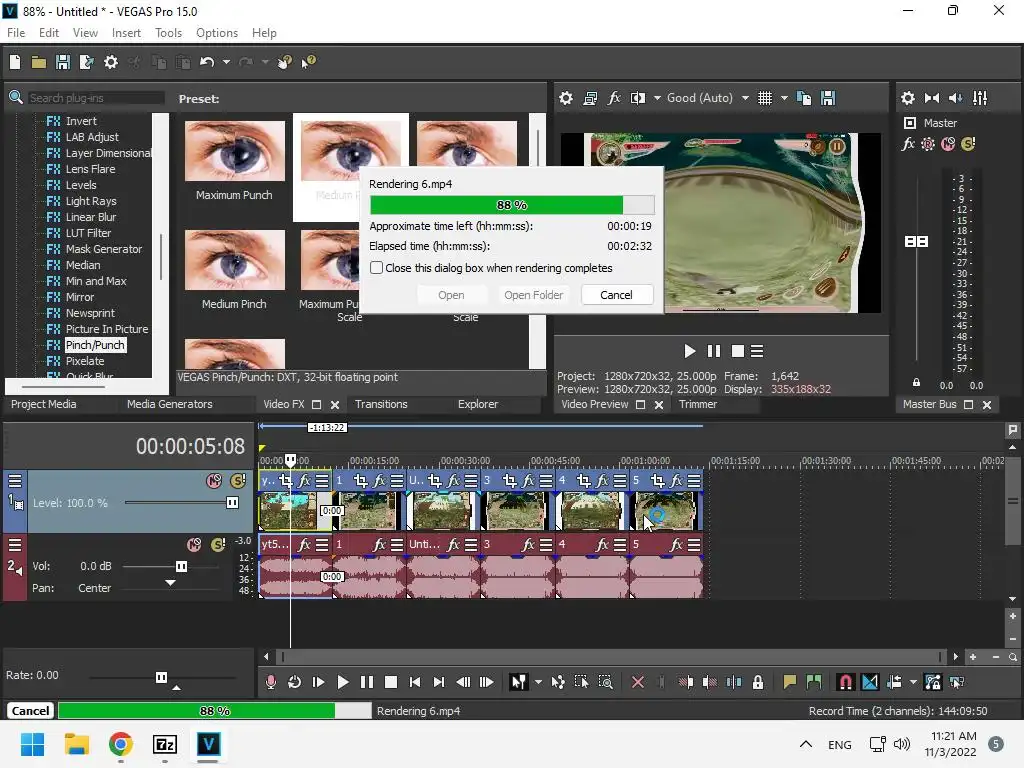
Task: Expand the undo history dropdown arrow
Action: click(226, 62)
